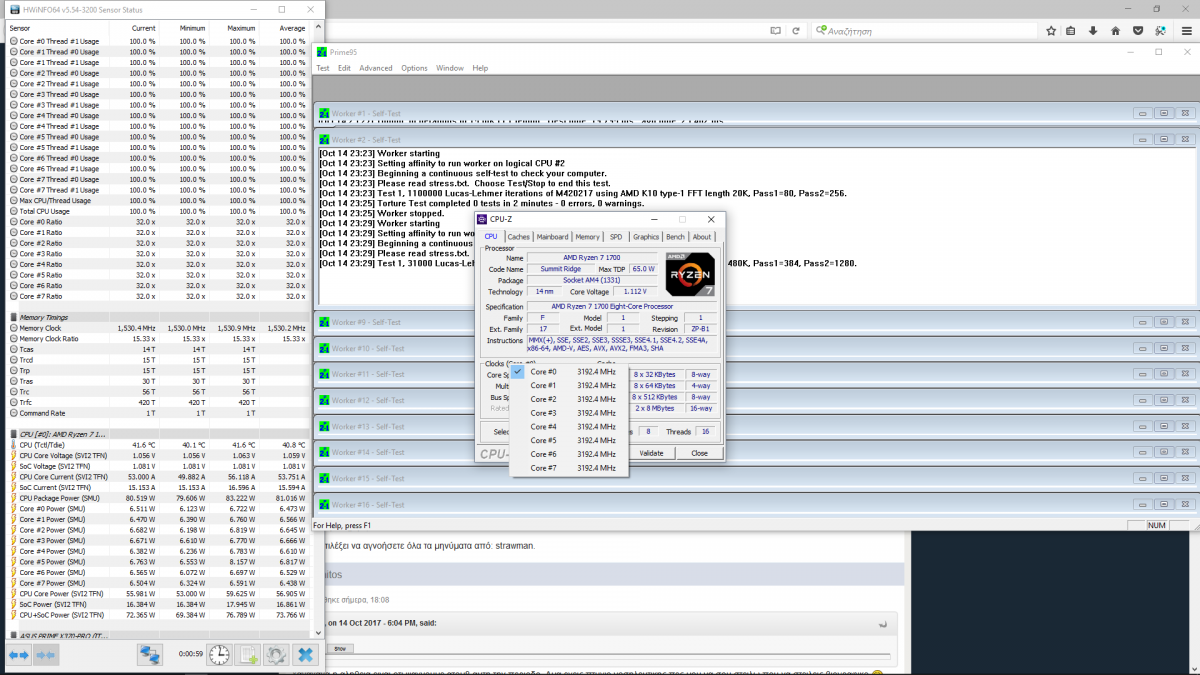Show Firefox bookmarks list icon
The height and width of the screenshot is (675, 1200).
pyautogui.click(x=1071, y=31)
